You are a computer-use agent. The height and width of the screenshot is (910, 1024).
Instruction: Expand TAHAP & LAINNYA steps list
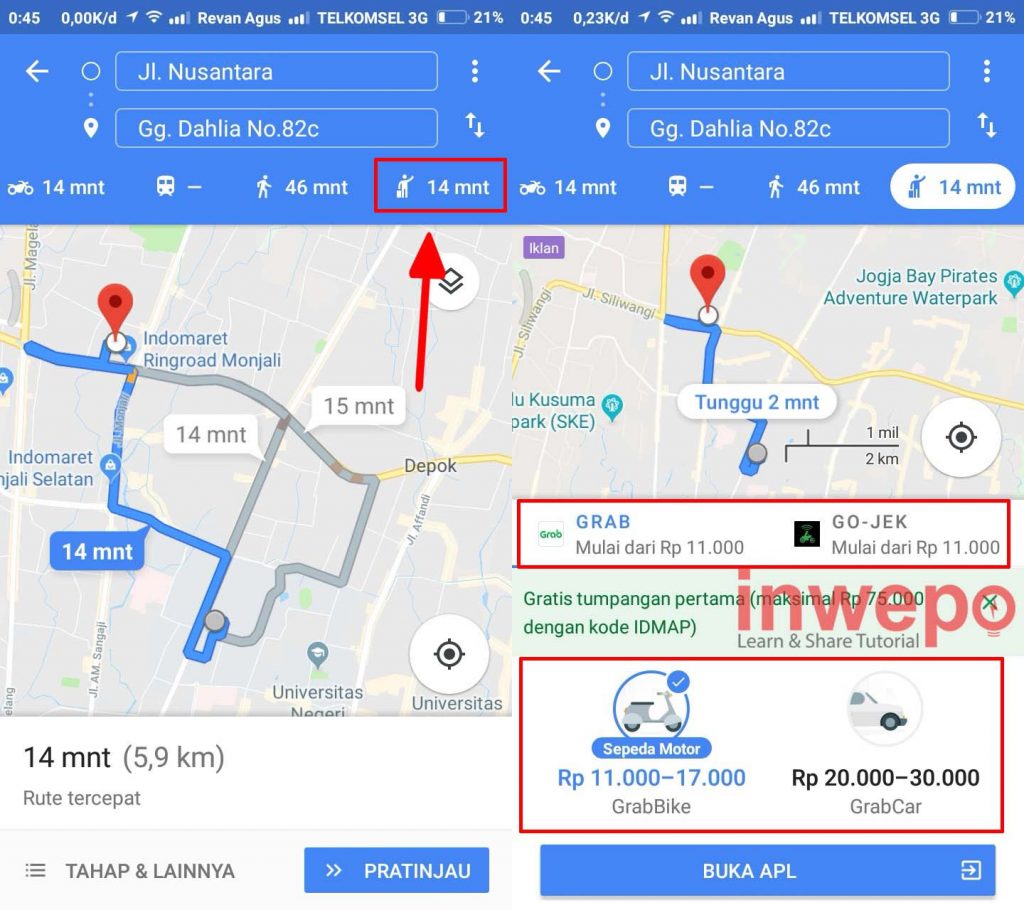click(129, 871)
